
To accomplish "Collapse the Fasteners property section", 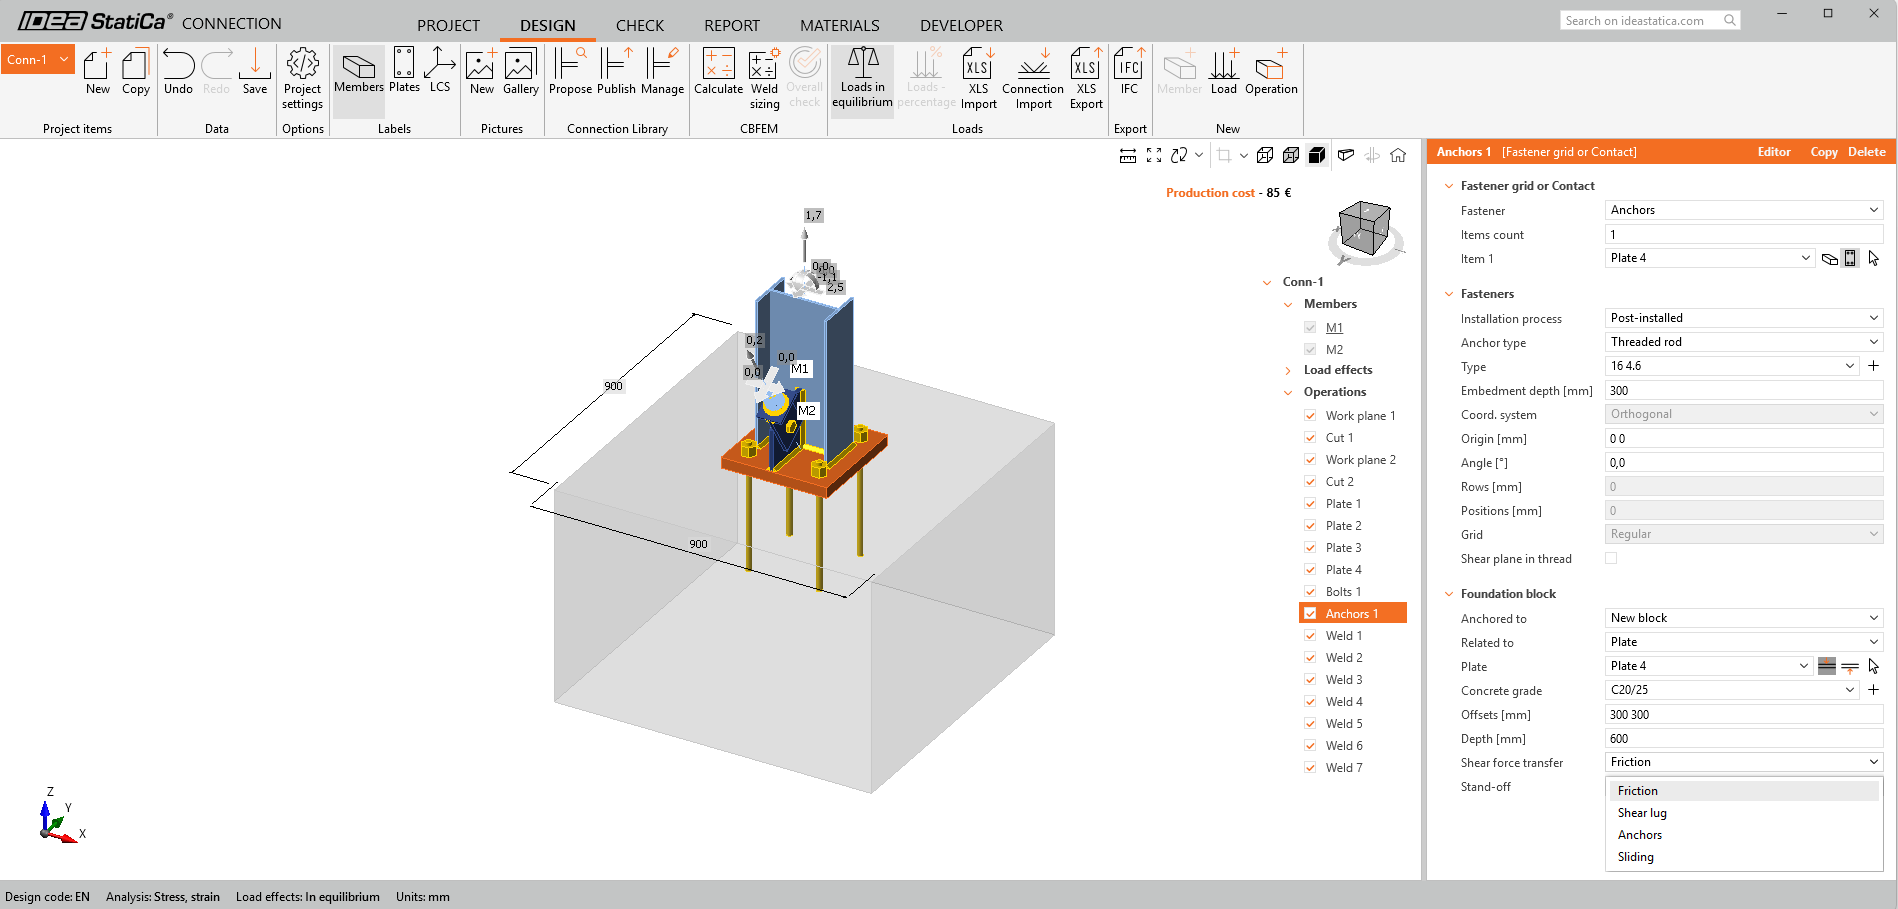I will point(1449,294).
